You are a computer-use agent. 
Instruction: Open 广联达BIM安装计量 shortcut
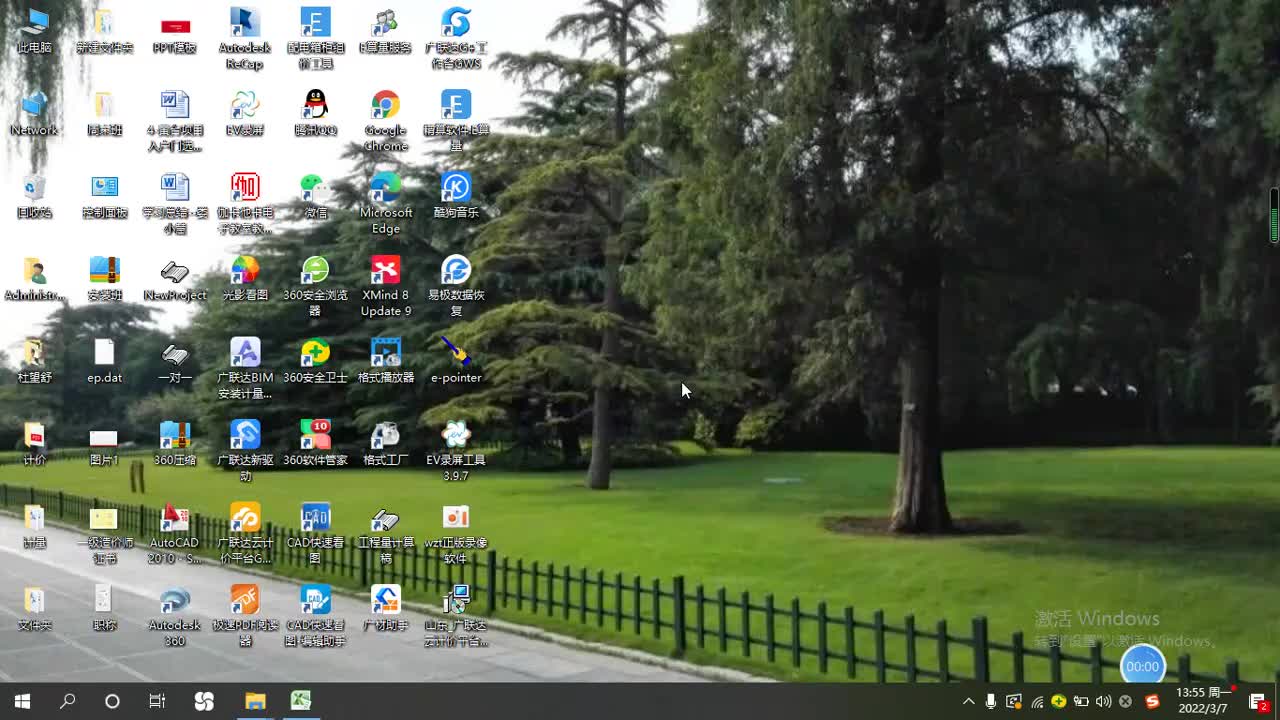pos(245,369)
